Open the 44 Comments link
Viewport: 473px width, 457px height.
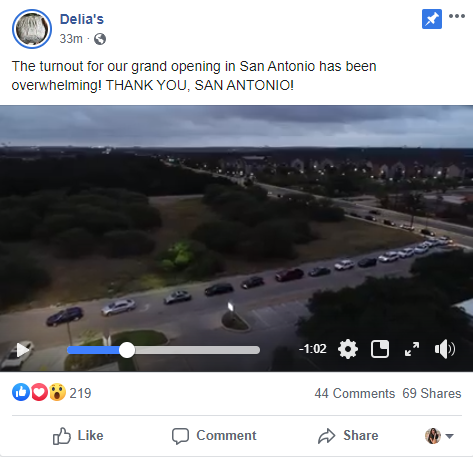[x=355, y=394]
